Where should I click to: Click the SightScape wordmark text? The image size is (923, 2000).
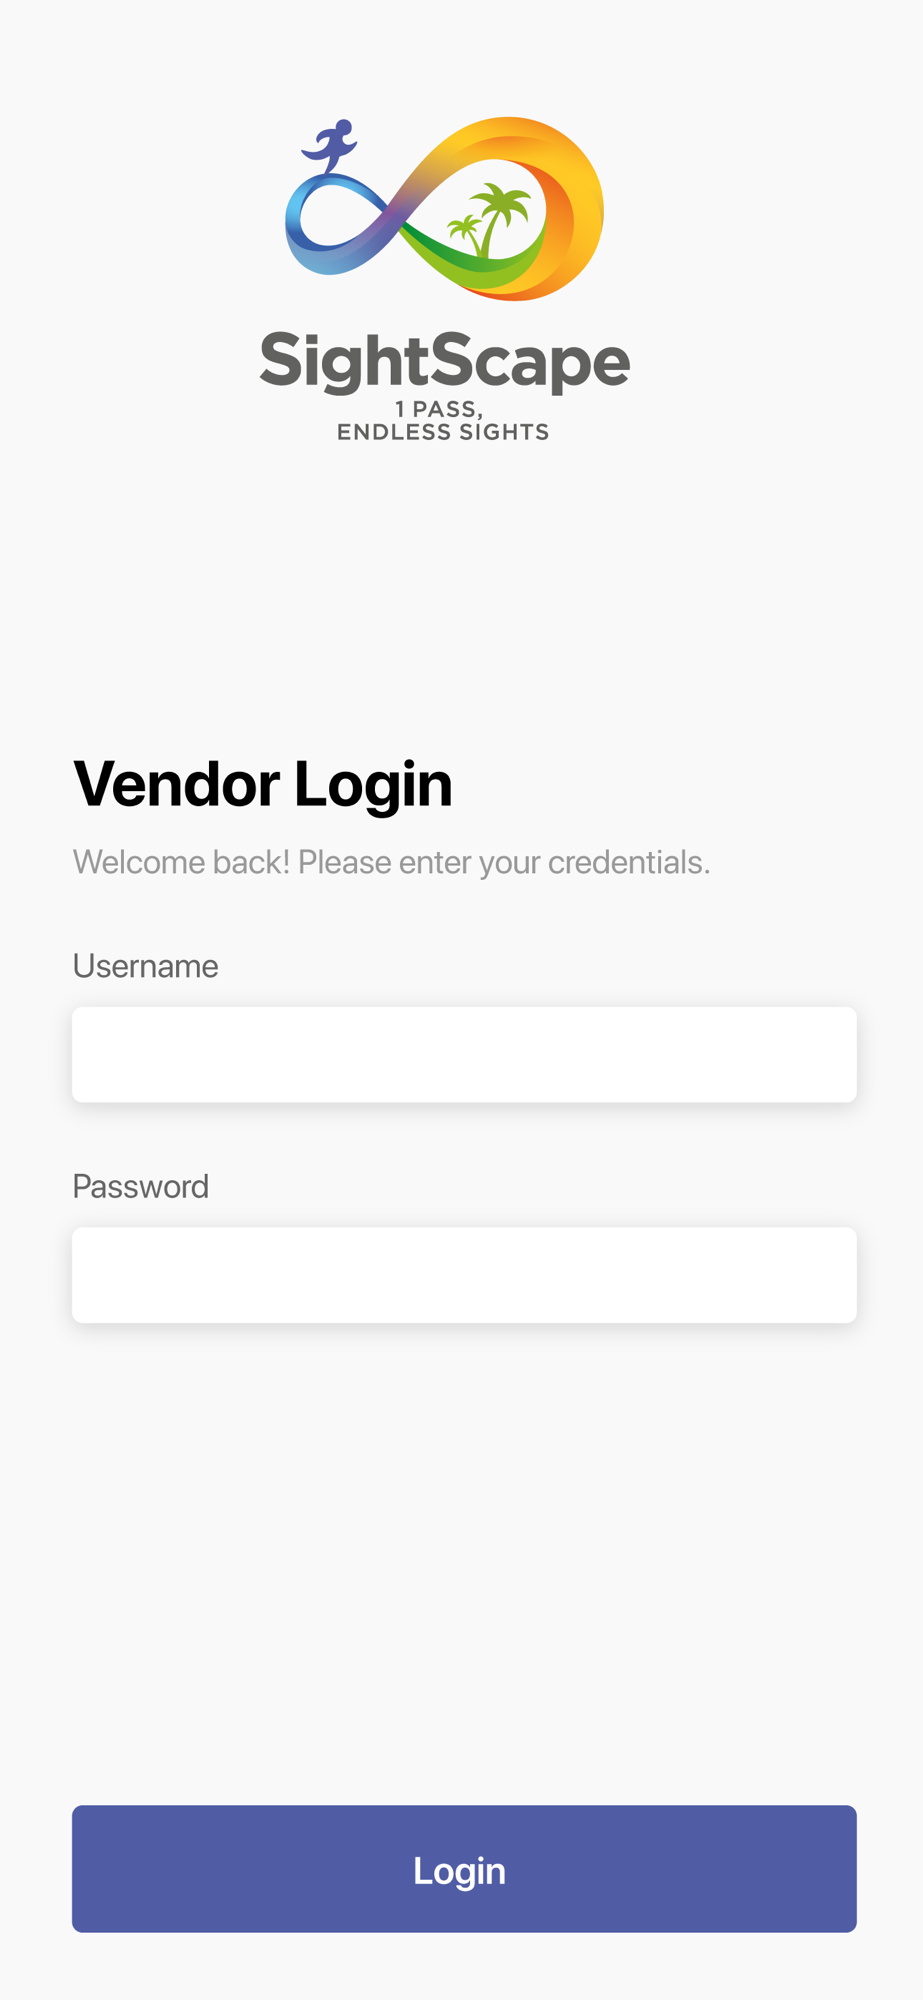coord(444,361)
